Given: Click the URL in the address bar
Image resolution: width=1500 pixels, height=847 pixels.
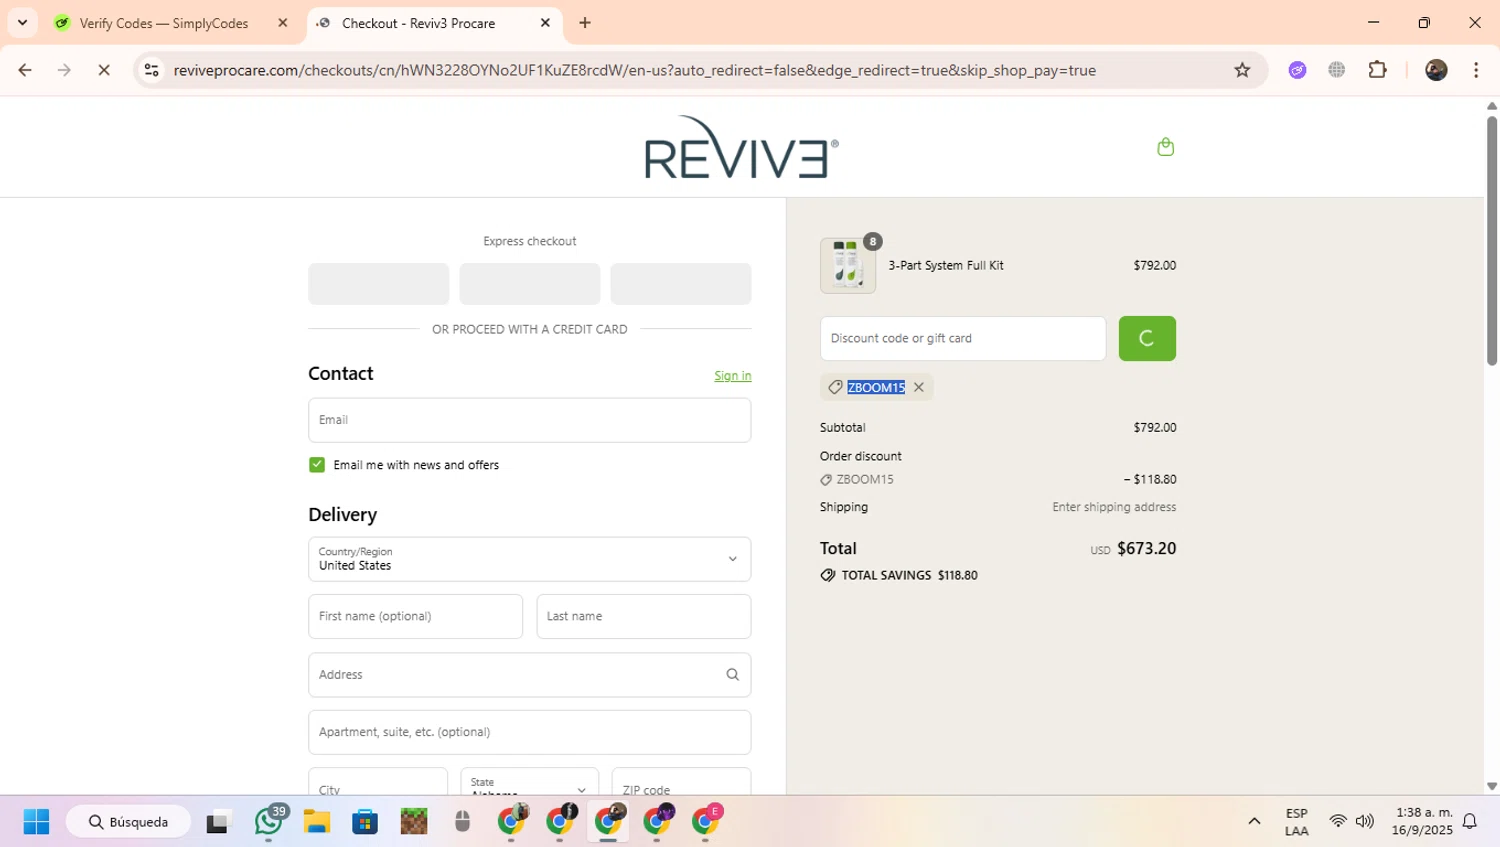Looking at the screenshot, I should [x=634, y=70].
